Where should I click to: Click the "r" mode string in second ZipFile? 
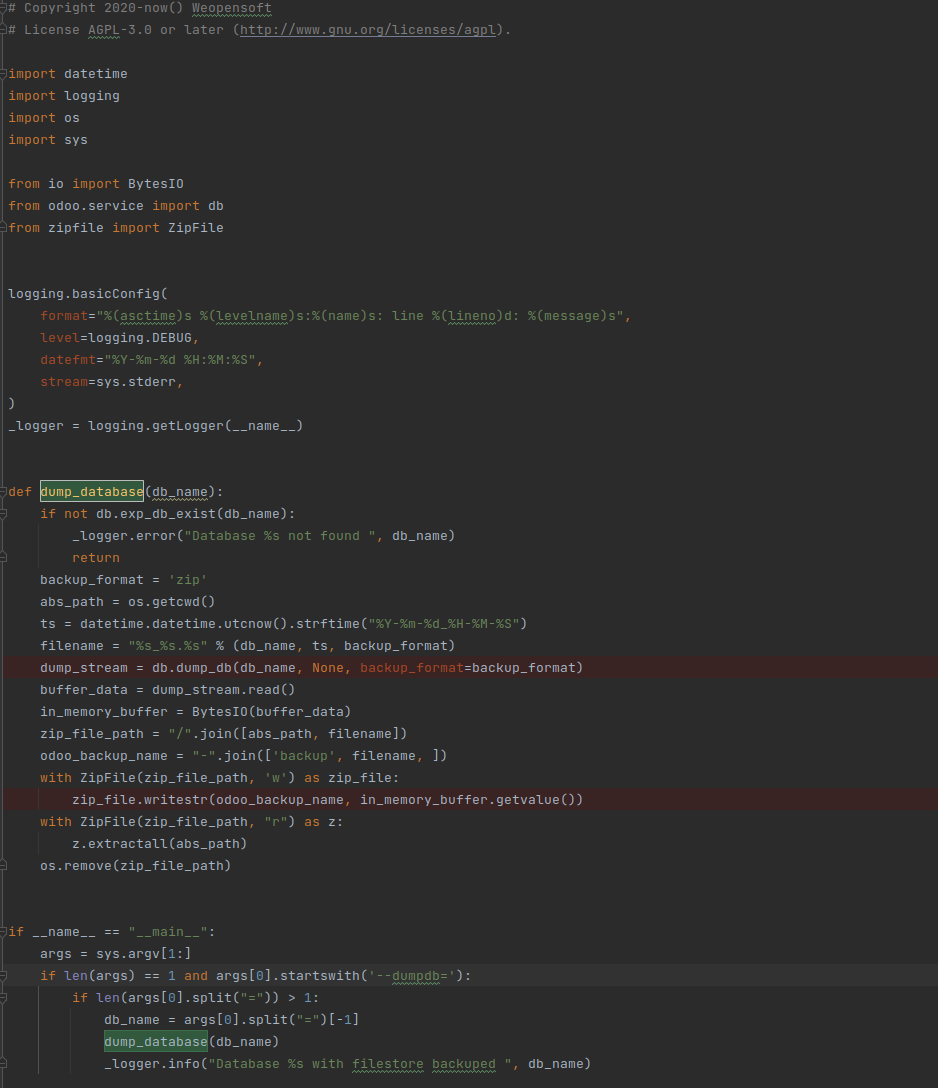tap(275, 822)
